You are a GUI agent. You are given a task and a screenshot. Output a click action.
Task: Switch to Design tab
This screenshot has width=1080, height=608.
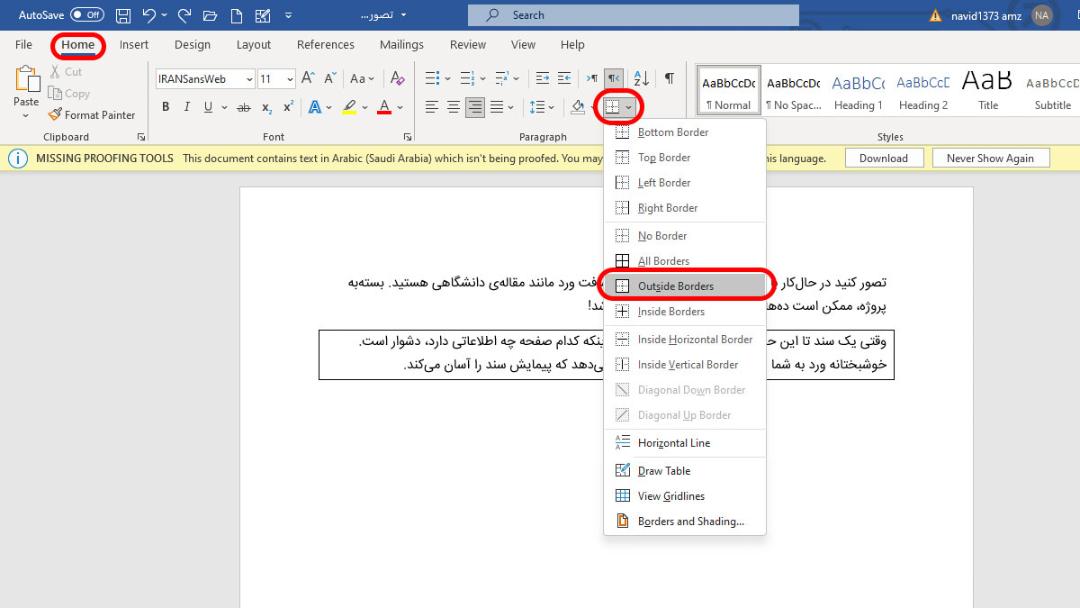(192, 45)
